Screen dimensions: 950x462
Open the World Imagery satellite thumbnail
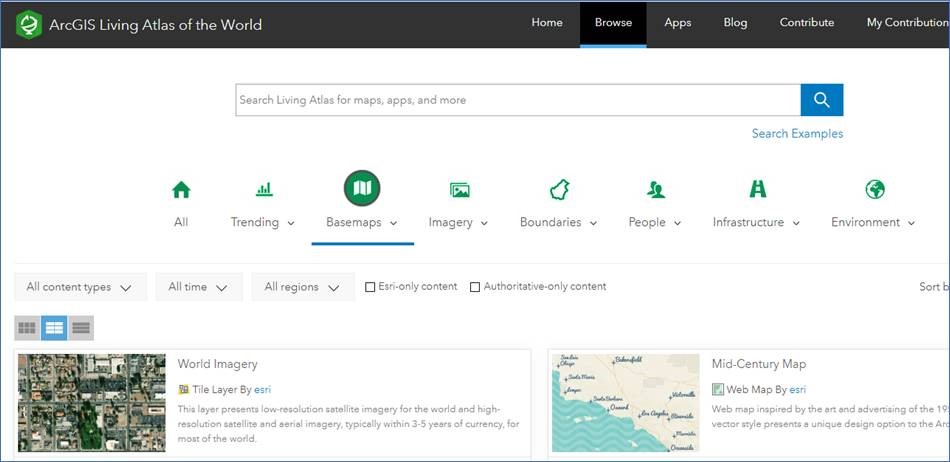click(91, 403)
